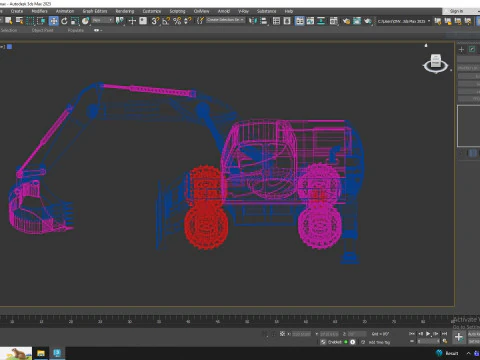Screen dimensions: 480x360
Task: Choose the Select and Scale tool
Action: pyautogui.click(x=75, y=21)
